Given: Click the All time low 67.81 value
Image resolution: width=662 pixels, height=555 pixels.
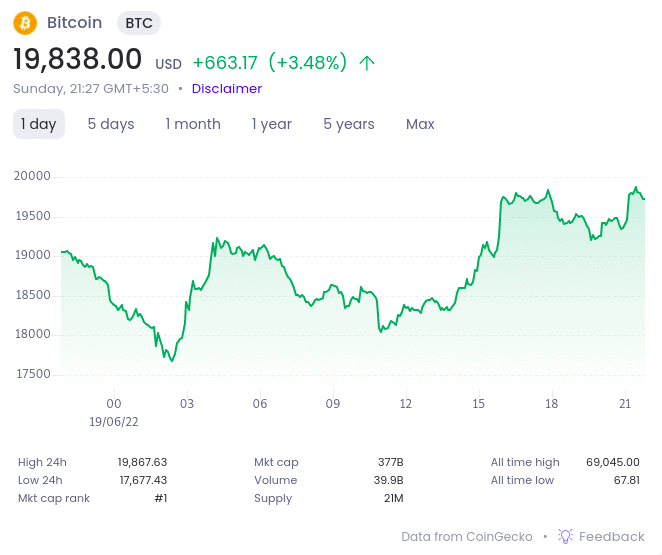Looking at the screenshot, I should pyautogui.click(x=627, y=480).
